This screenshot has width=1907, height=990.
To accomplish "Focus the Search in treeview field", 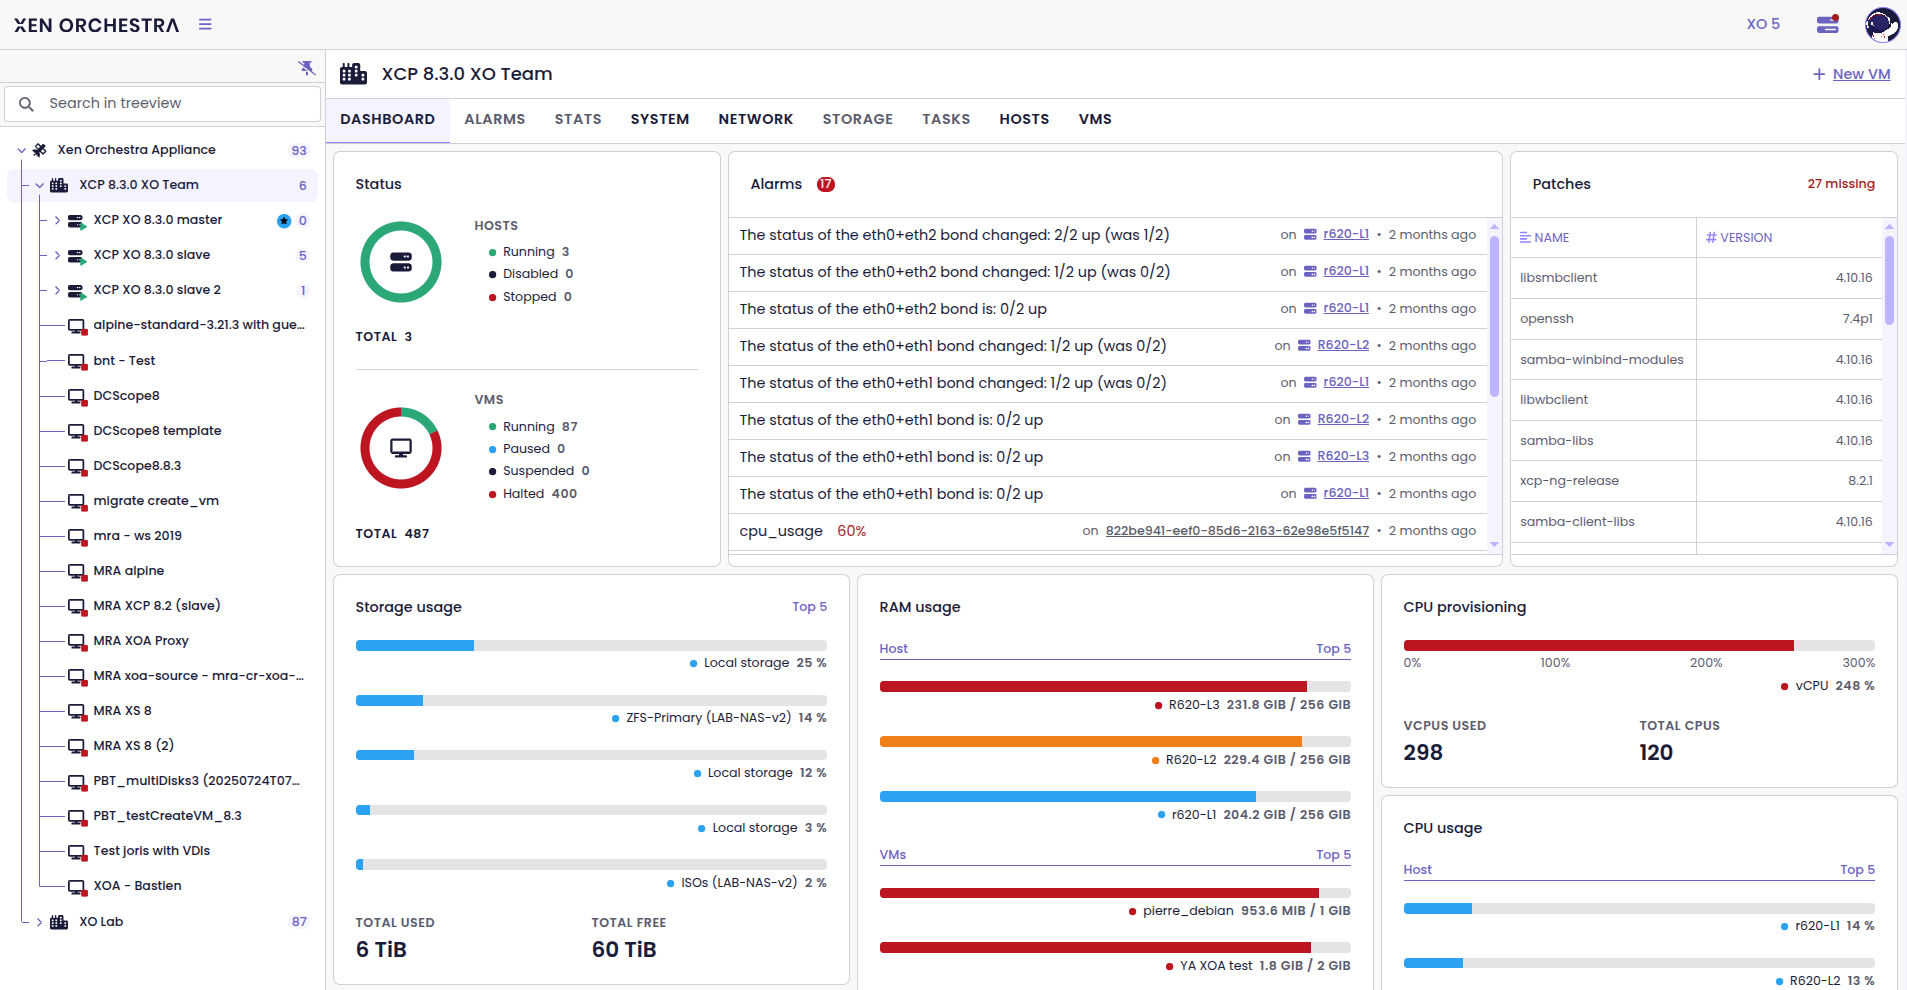I will click(x=162, y=104).
